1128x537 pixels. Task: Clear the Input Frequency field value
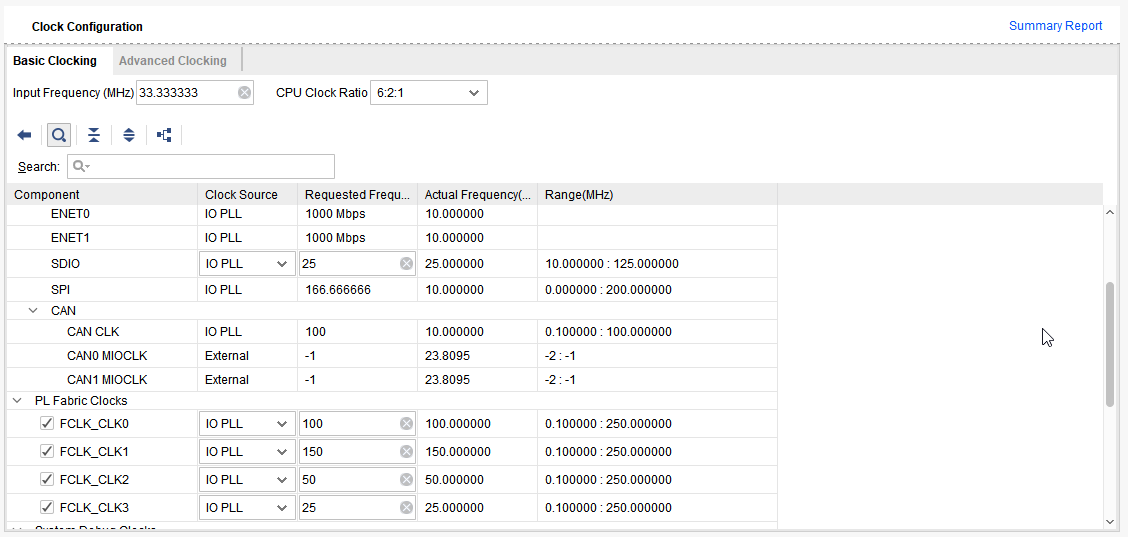click(244, 93)
